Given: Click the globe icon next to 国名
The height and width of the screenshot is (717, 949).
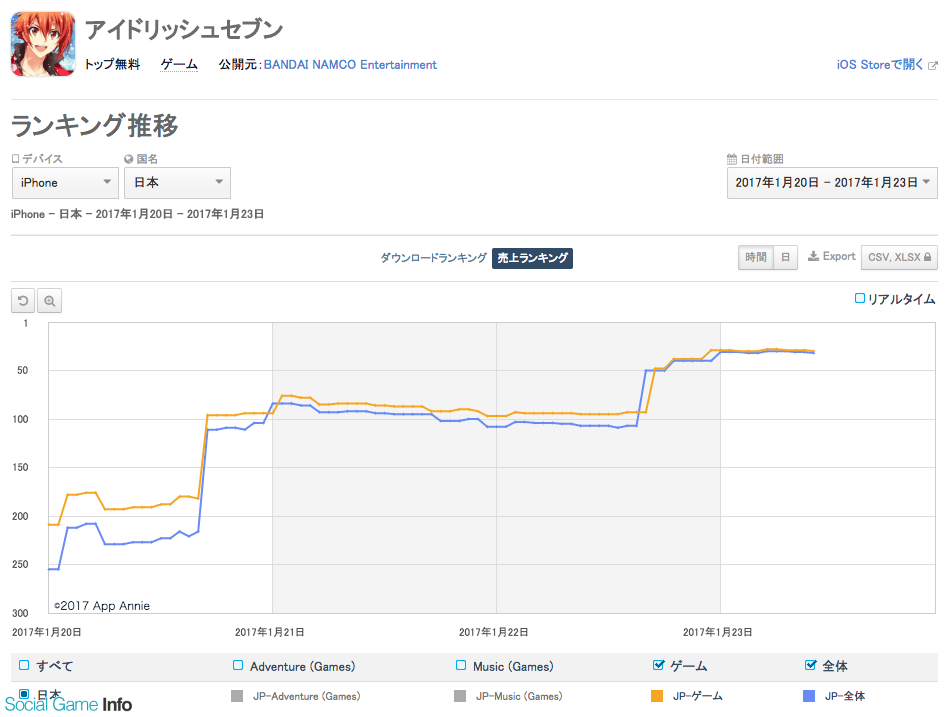Looking at the screenshot, I should point(128,159).
